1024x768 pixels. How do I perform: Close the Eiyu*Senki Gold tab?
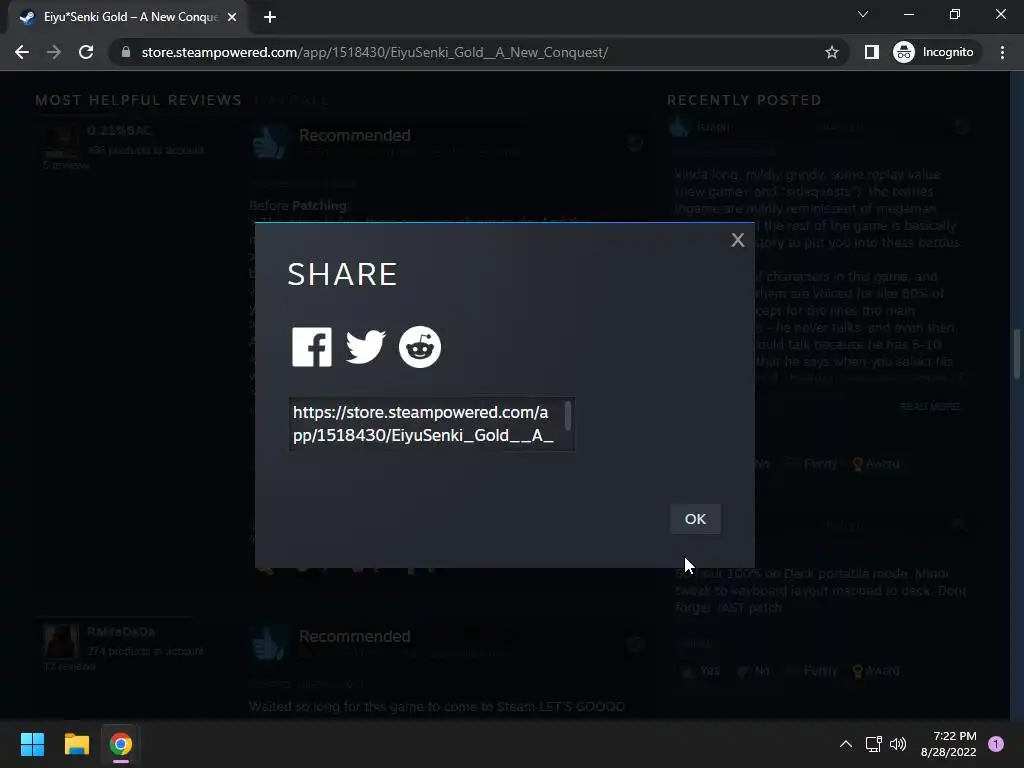(232, 17)
